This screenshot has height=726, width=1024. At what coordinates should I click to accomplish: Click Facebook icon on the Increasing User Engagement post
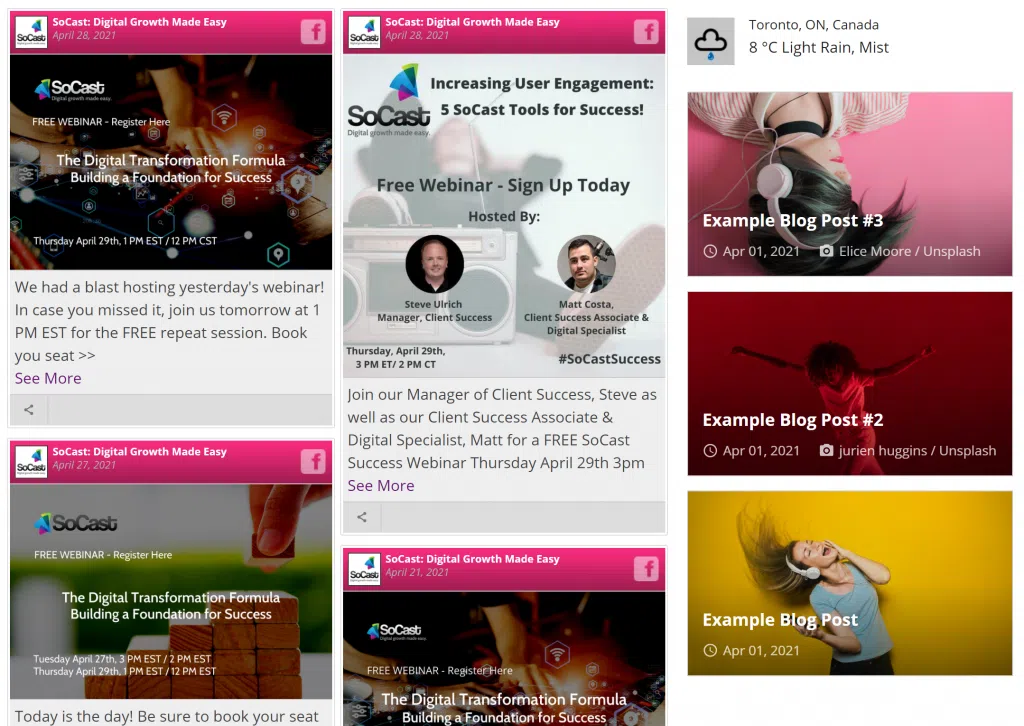click(647, 31)
